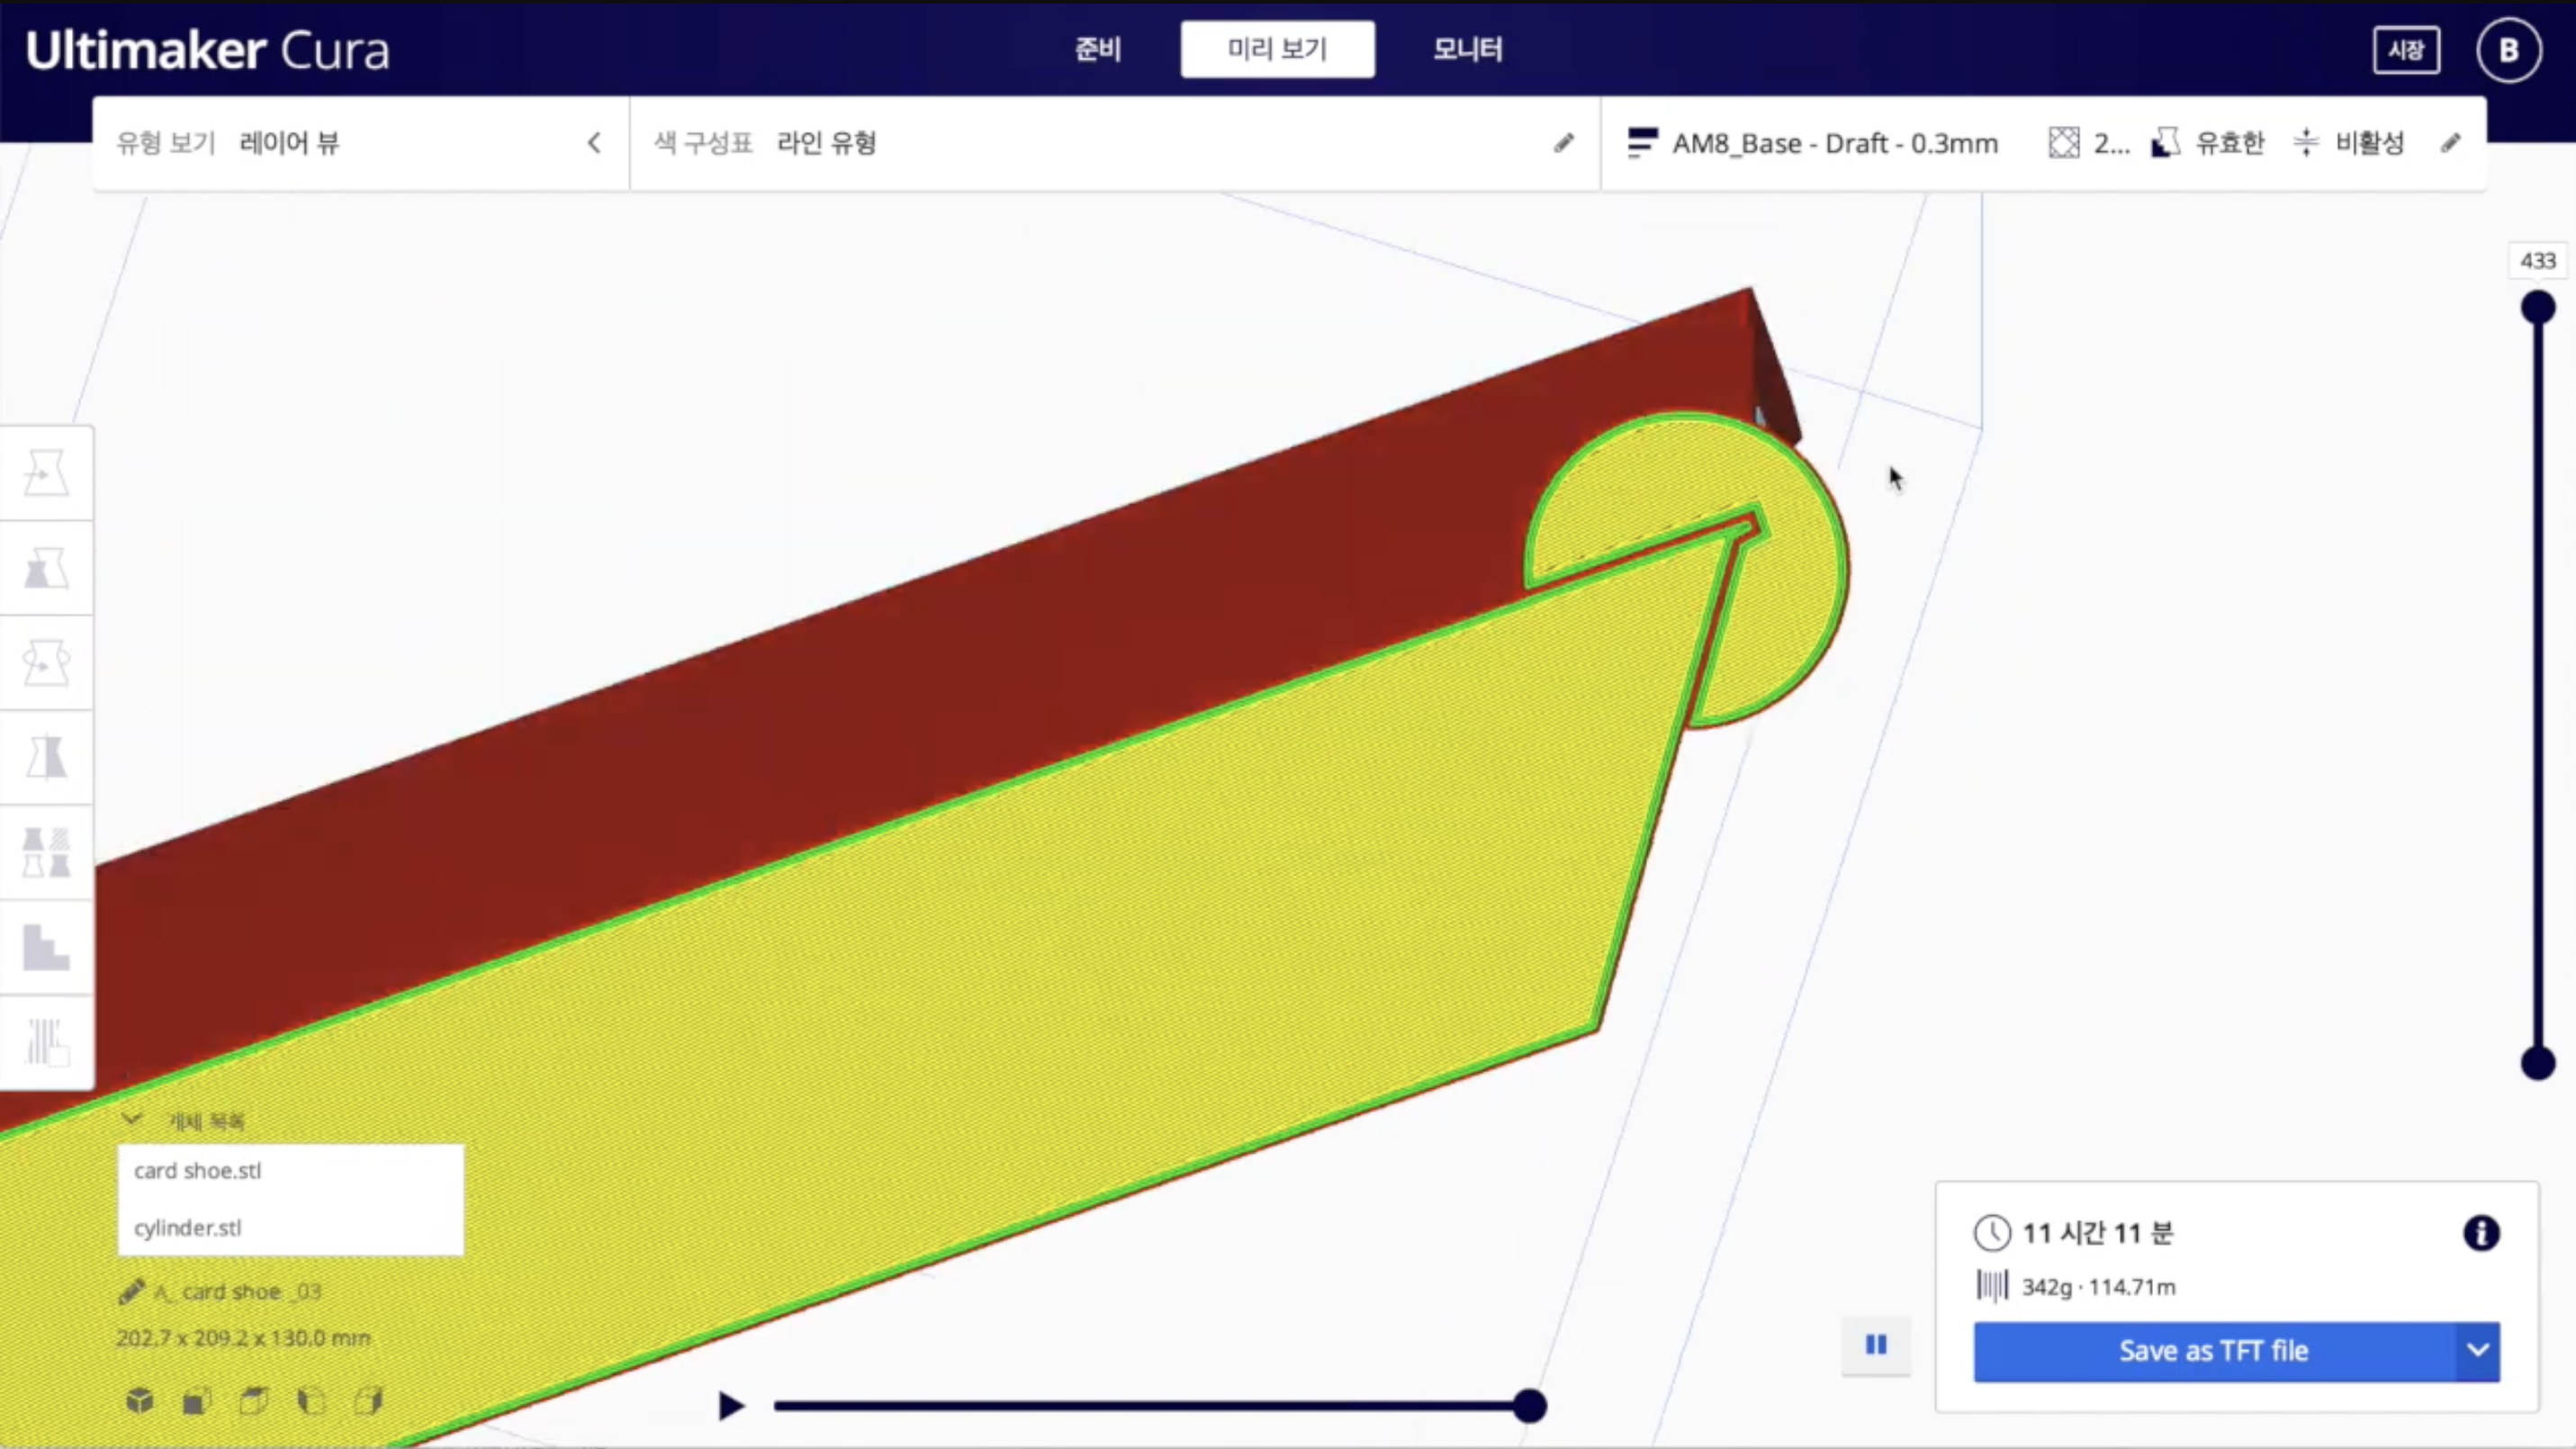Select the Per Model Settings tool
This screenshot has width=2576, height=1449.
click(x=46, y=852)
